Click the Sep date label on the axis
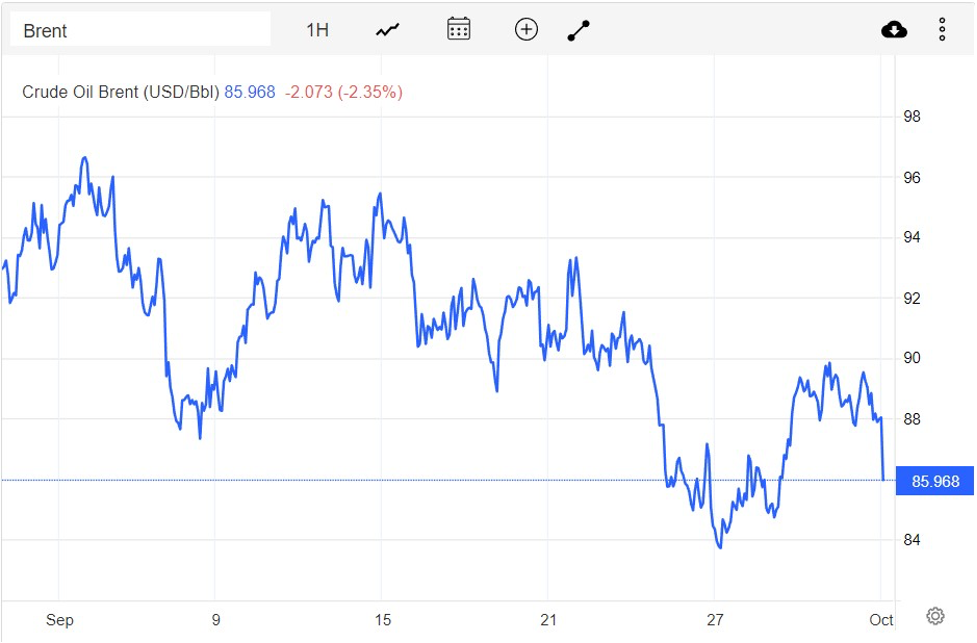Image resolution: width=977 pixels, height=643 pixels. [x=60, y=620]
